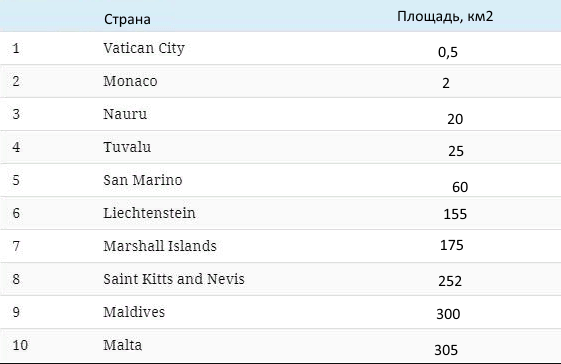Click the area value 175
The image size is (561, 364).
pos(452,245)
